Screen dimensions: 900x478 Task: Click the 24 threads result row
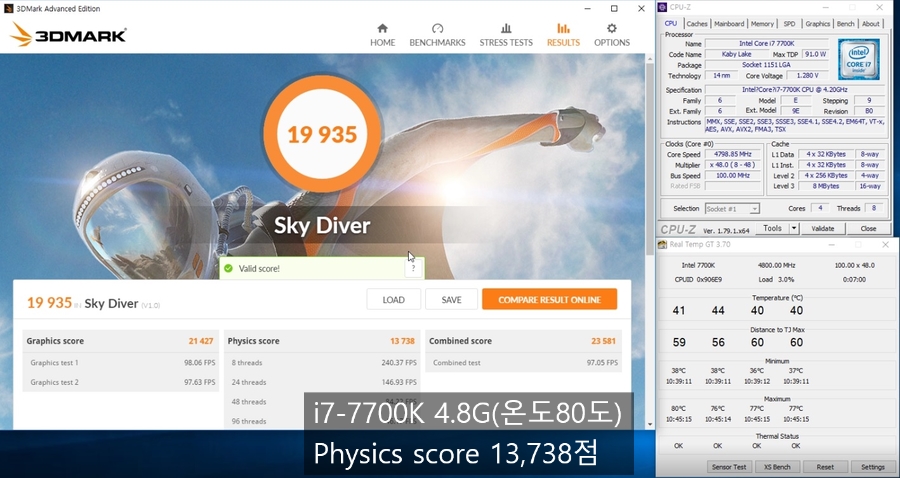tap(322, 382)
